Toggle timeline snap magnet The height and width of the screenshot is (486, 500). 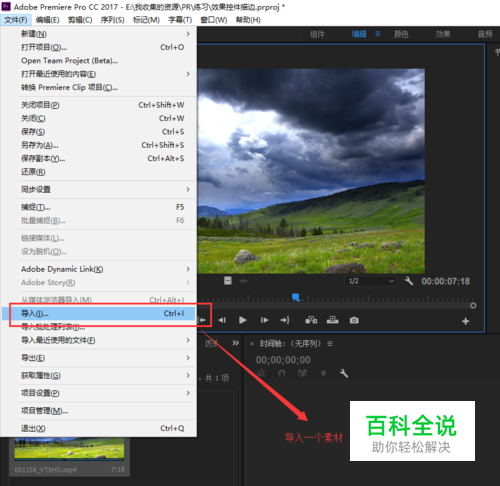[282, 373]
